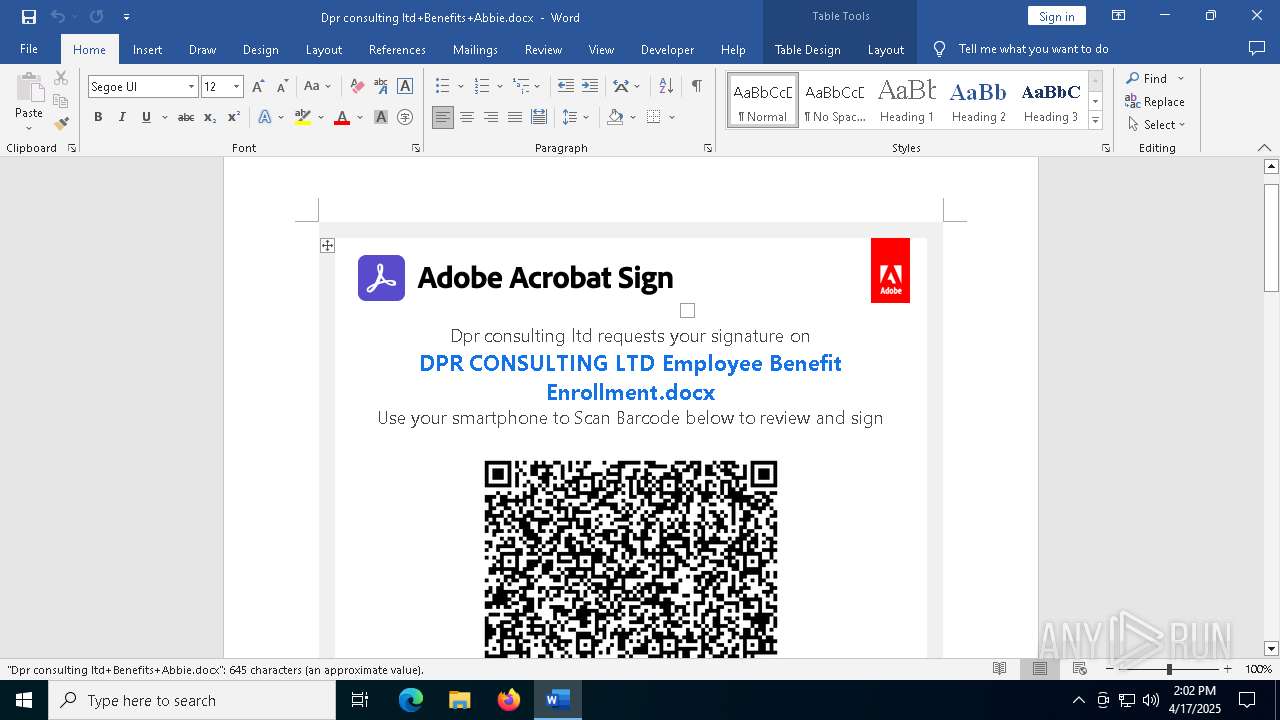Increase font size with the grow font icon
The height and width of the screenshot is (720, 1280).
click(x=258, y=87)
